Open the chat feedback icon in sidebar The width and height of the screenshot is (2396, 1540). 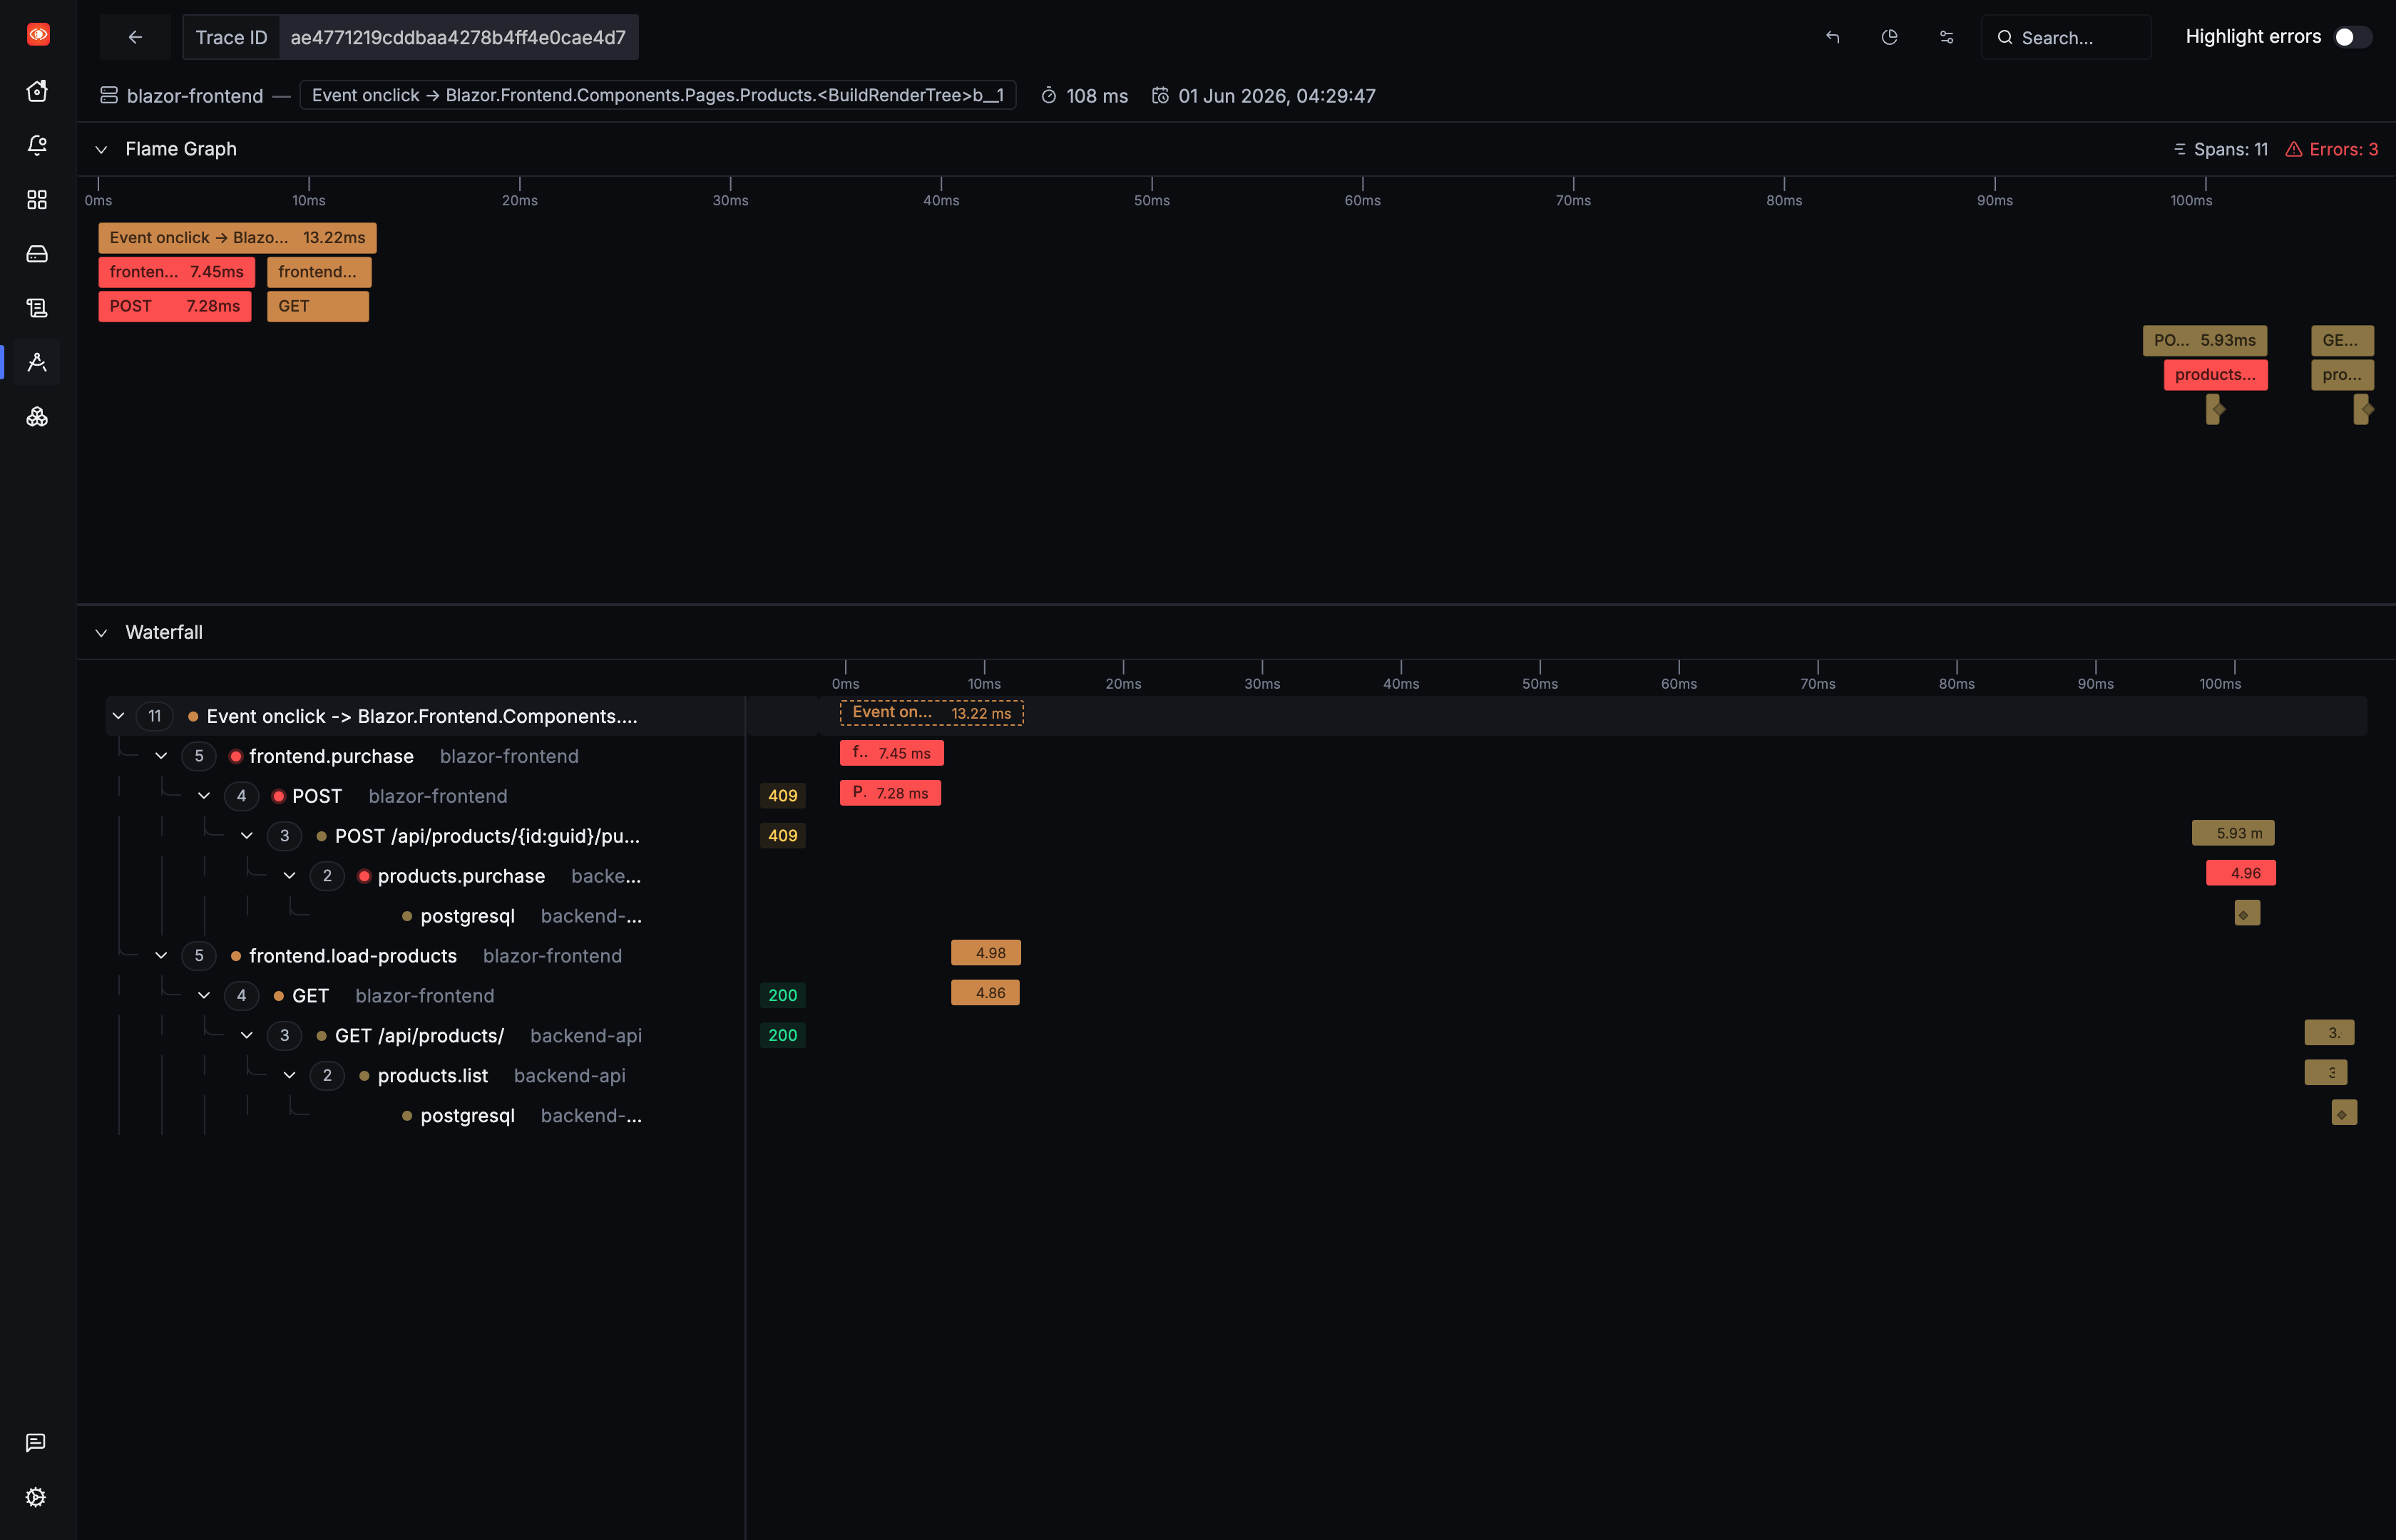[x=36, y=1442]
